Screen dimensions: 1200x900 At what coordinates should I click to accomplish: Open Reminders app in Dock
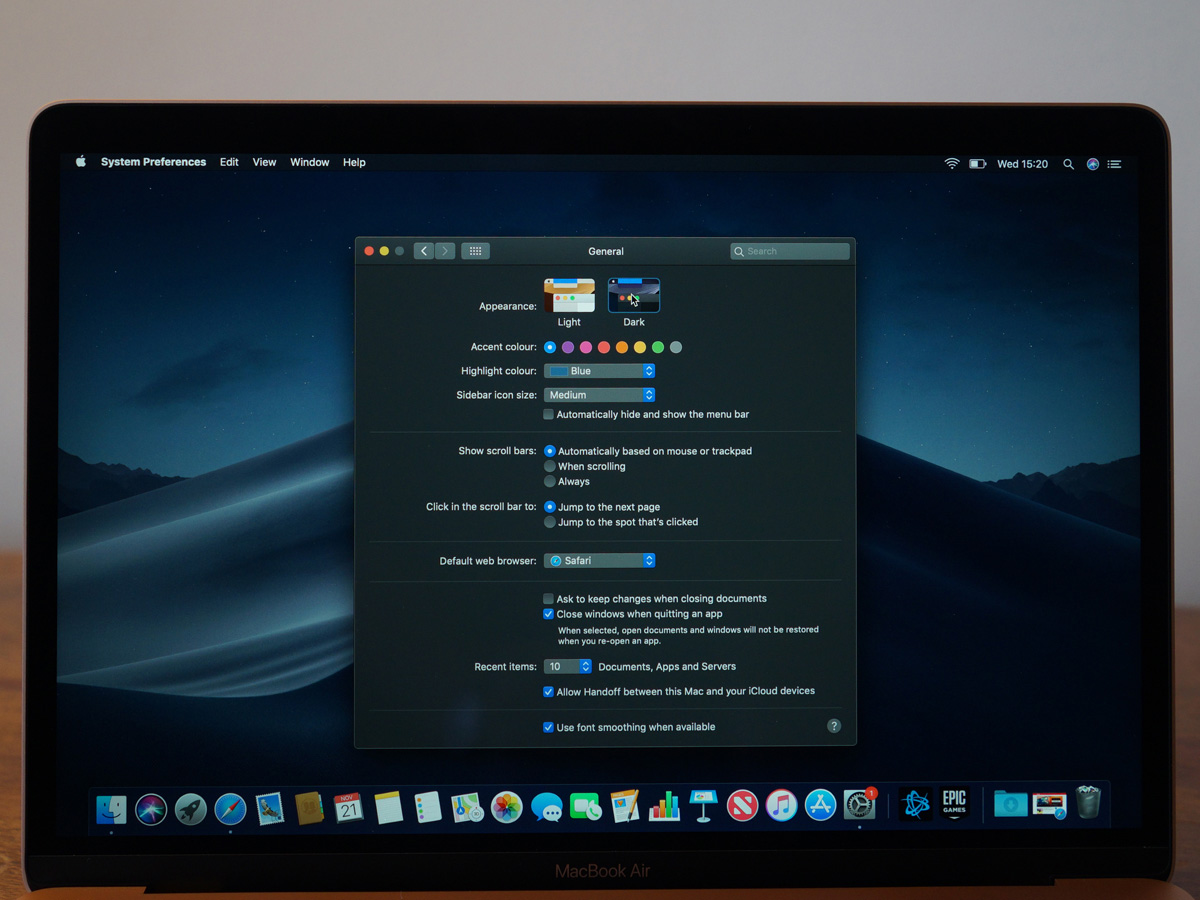(x=428, y=808)
